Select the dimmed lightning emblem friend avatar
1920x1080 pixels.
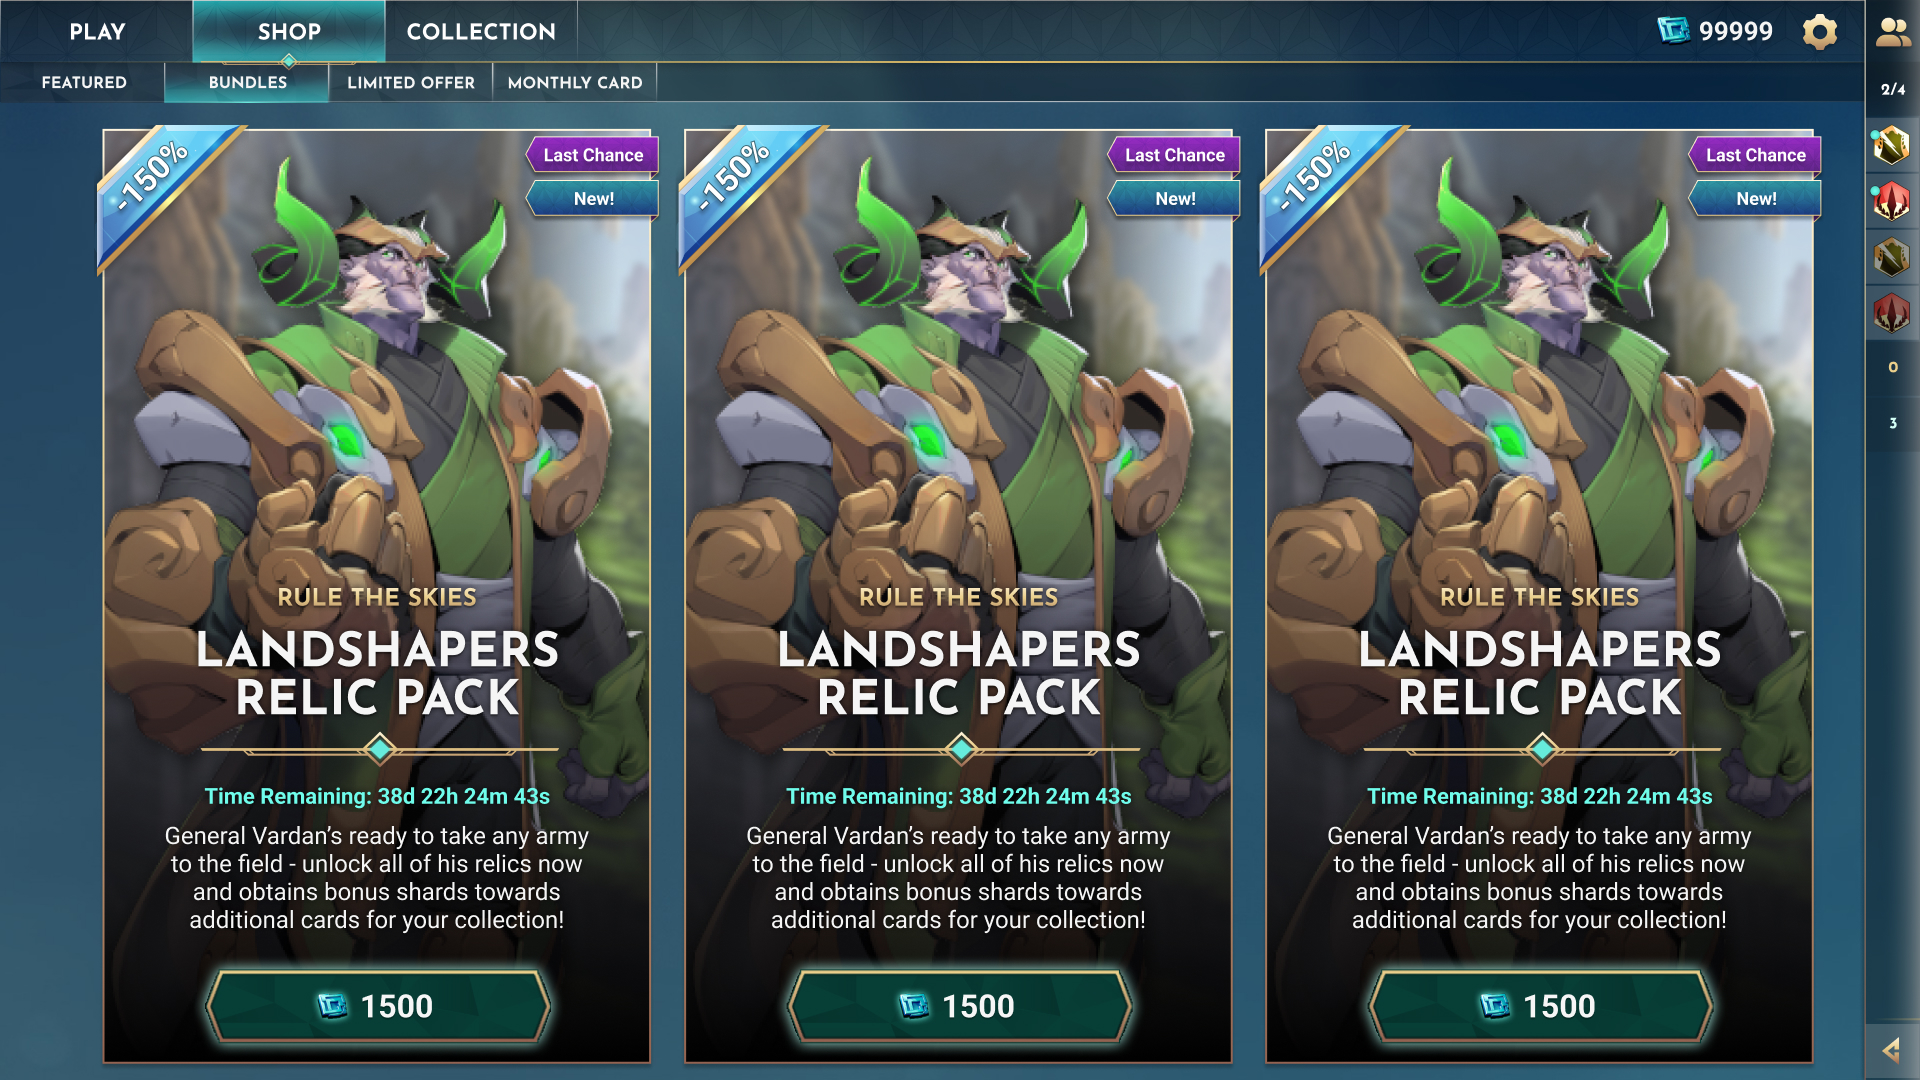coord(1892,257)
